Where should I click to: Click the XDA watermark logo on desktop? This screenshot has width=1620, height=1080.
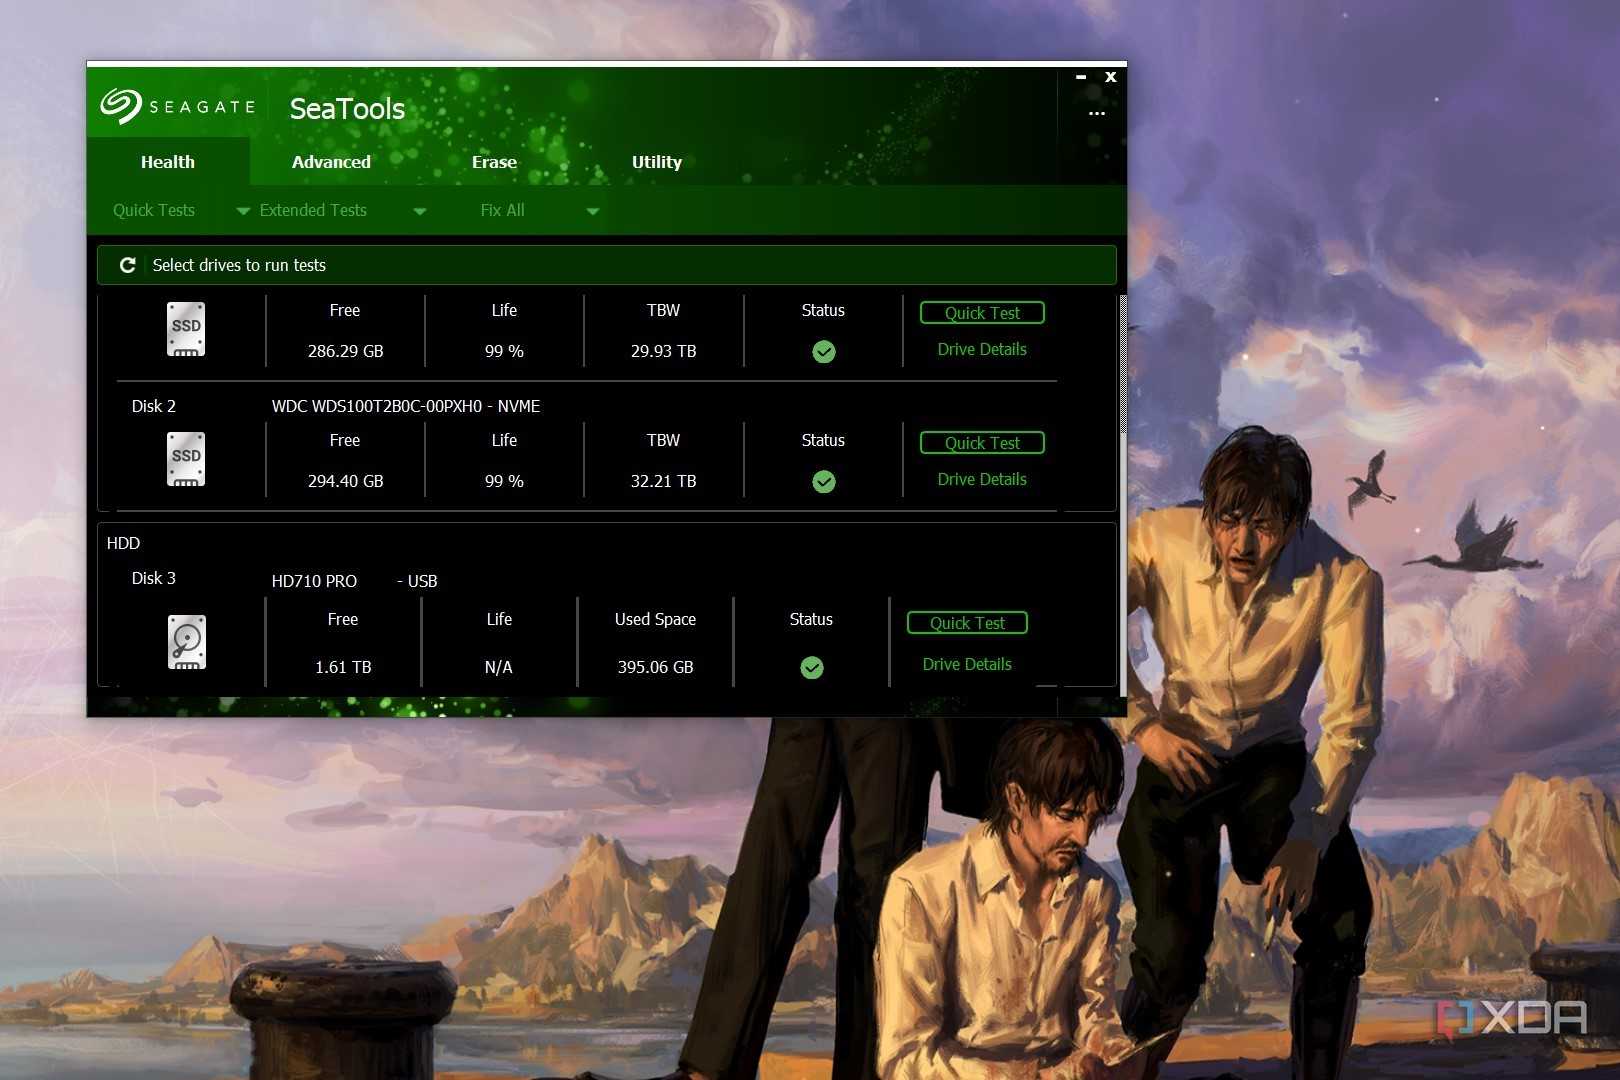click(x=1512, y=1018)
